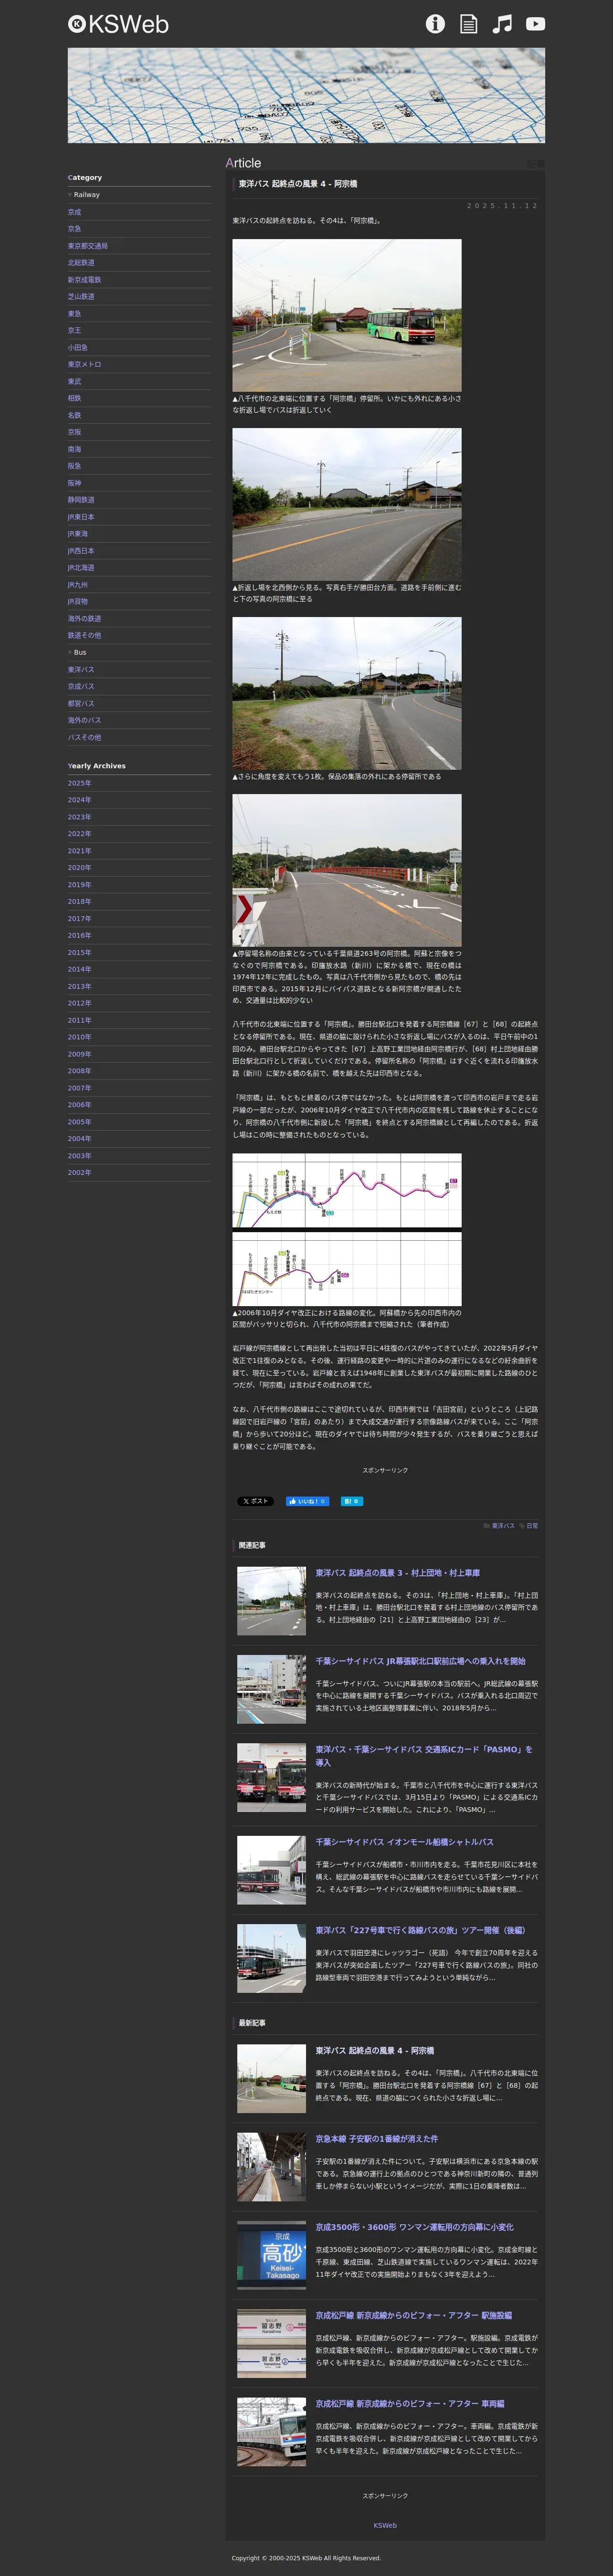View the 2002年 yearly archive
The height and width of the screenshot is (2576, 613).
pos(80,1173)
